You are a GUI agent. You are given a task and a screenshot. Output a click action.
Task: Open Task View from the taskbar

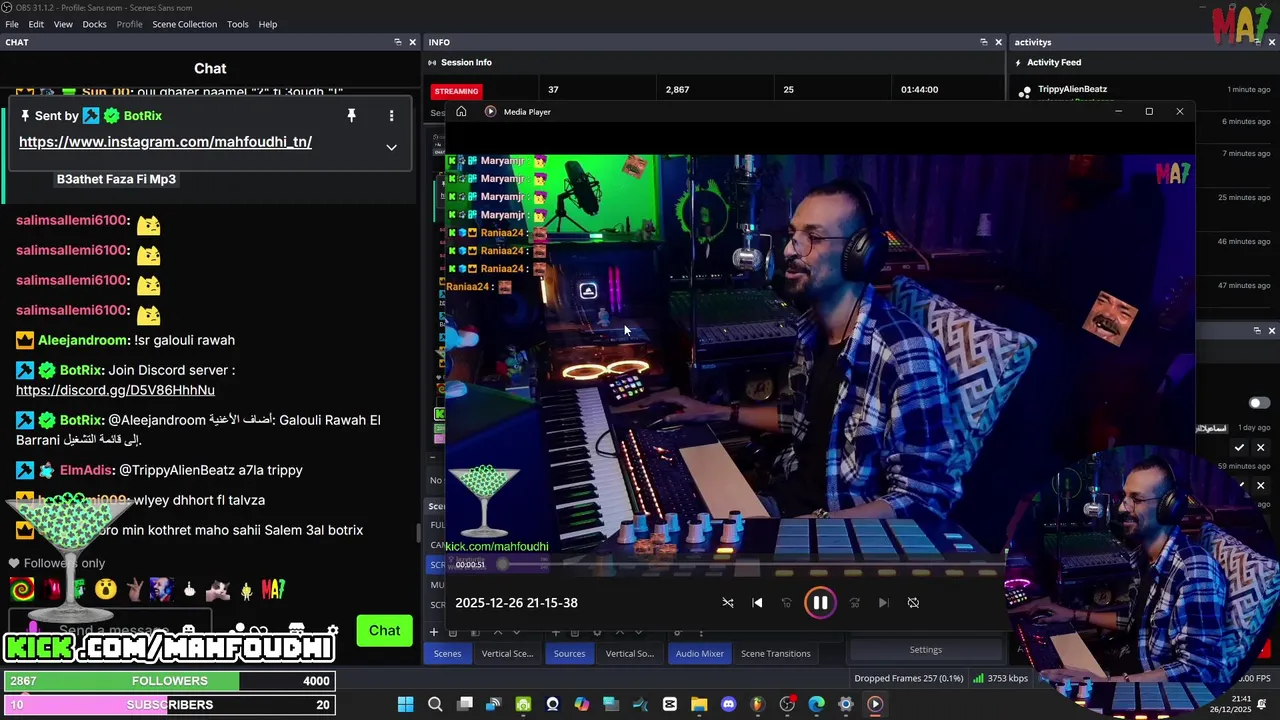tap(464, 705)
